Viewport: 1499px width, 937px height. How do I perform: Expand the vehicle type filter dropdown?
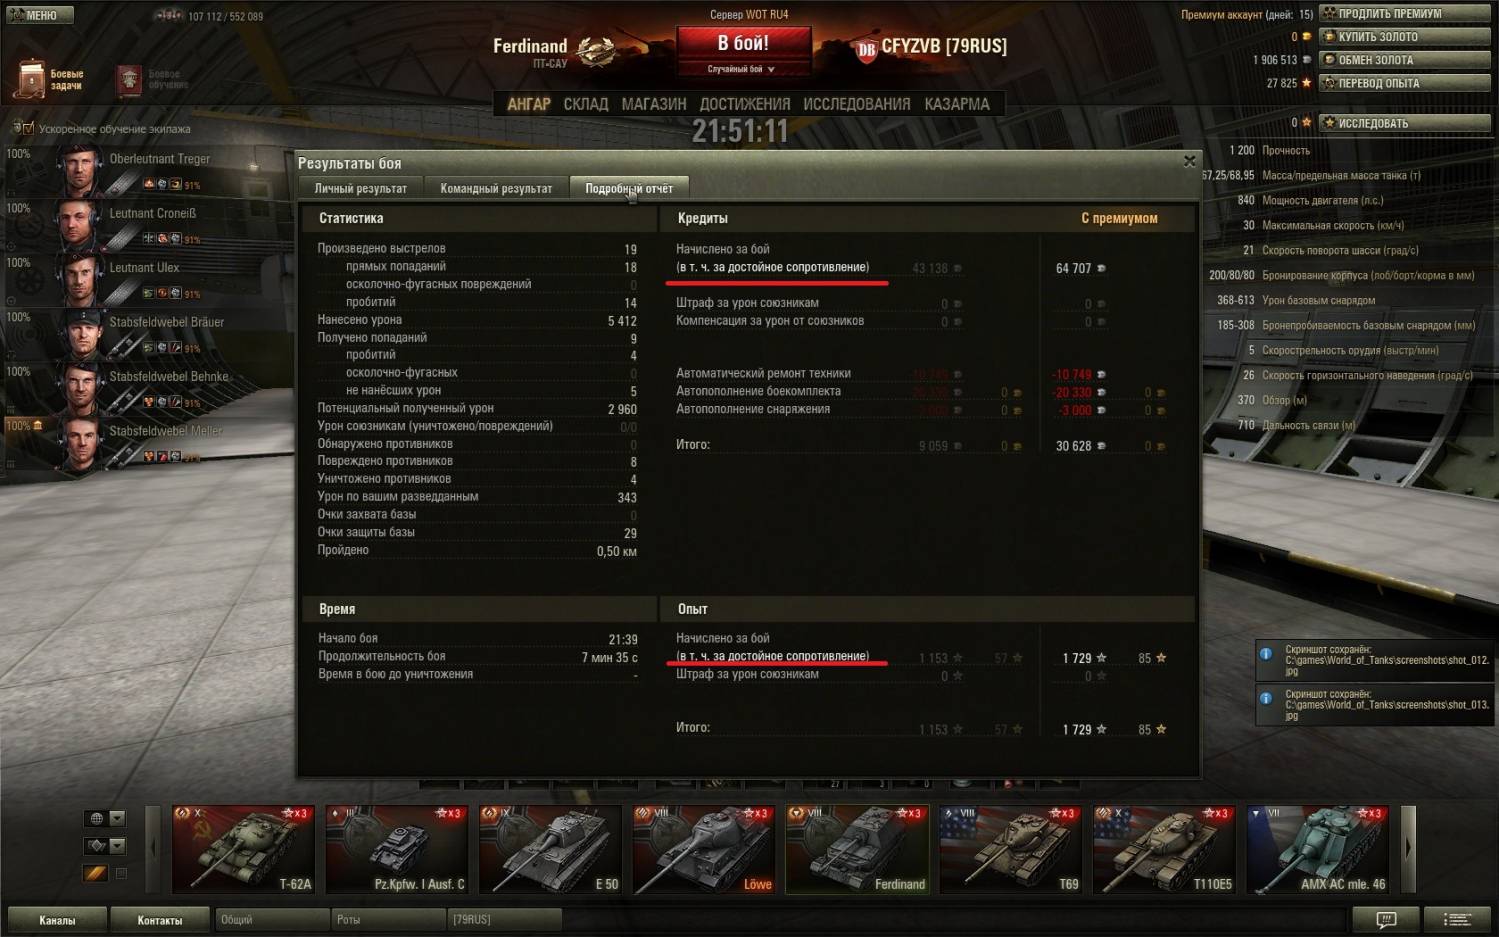(105, 845)
